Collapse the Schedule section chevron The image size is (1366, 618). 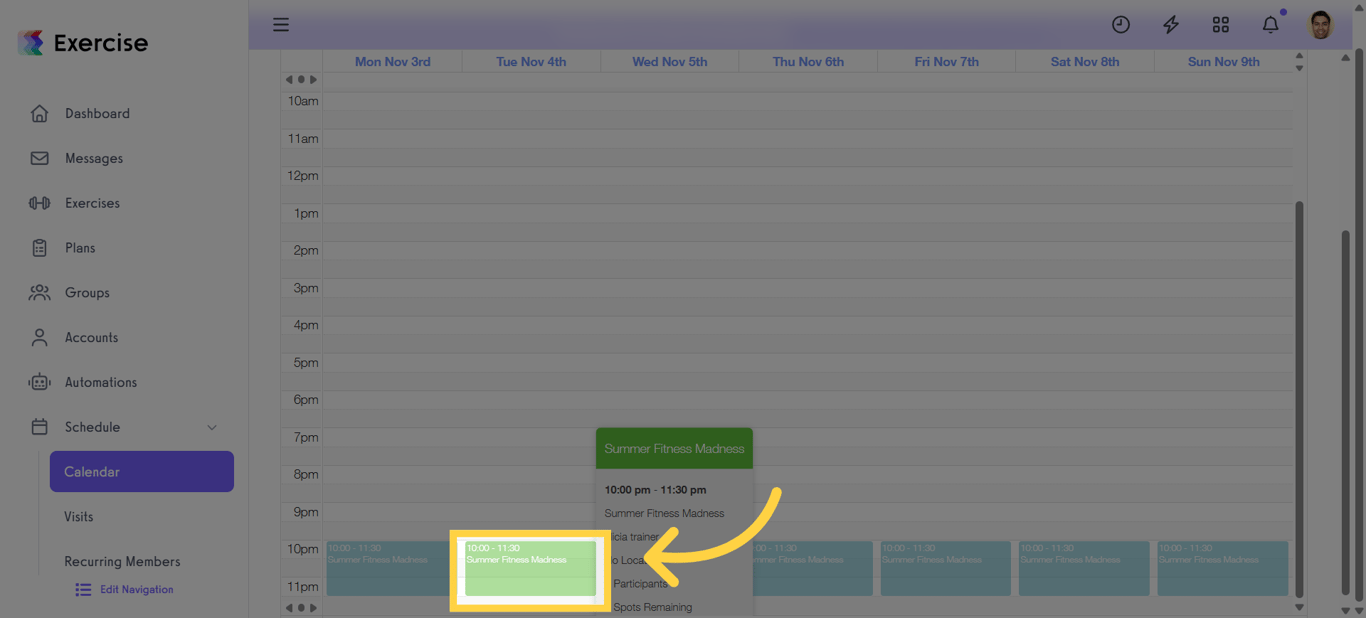pos(212,427)
